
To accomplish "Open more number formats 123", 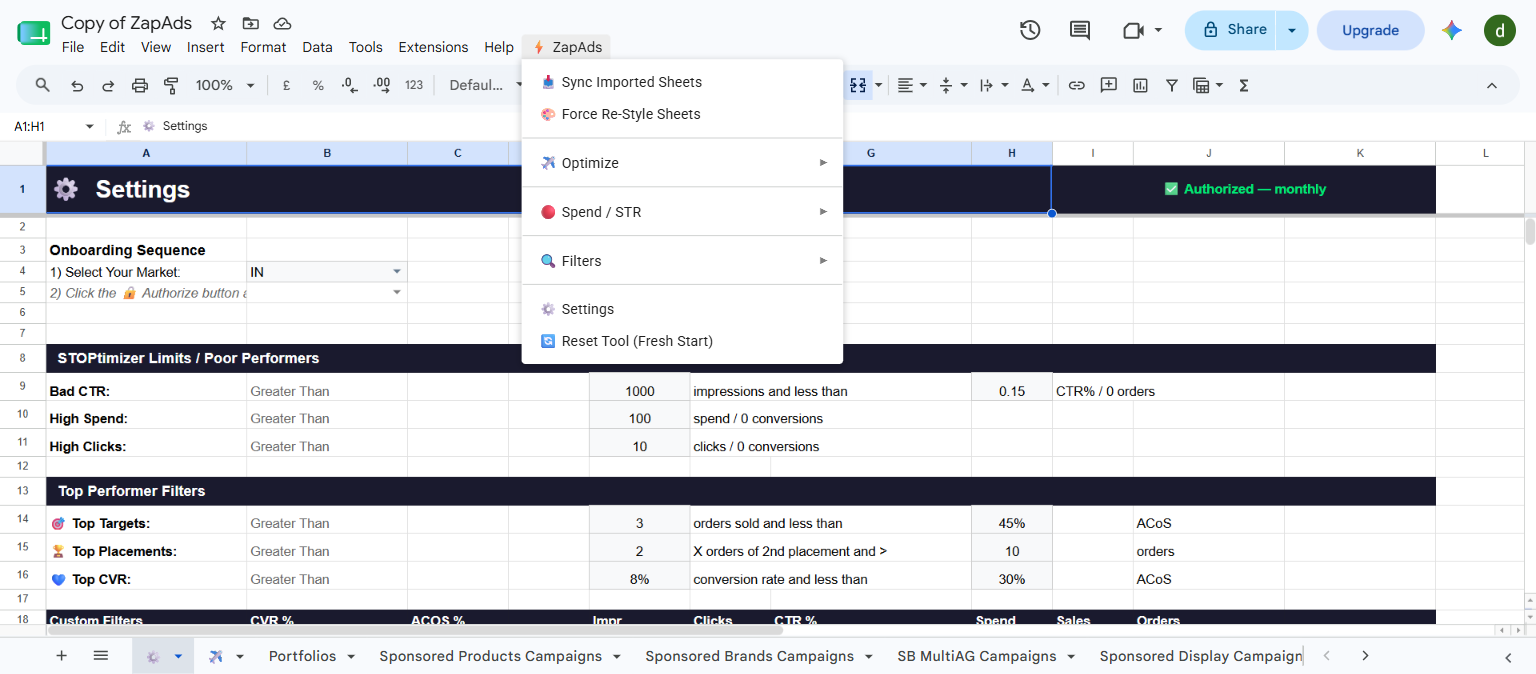I will [414, 85].
